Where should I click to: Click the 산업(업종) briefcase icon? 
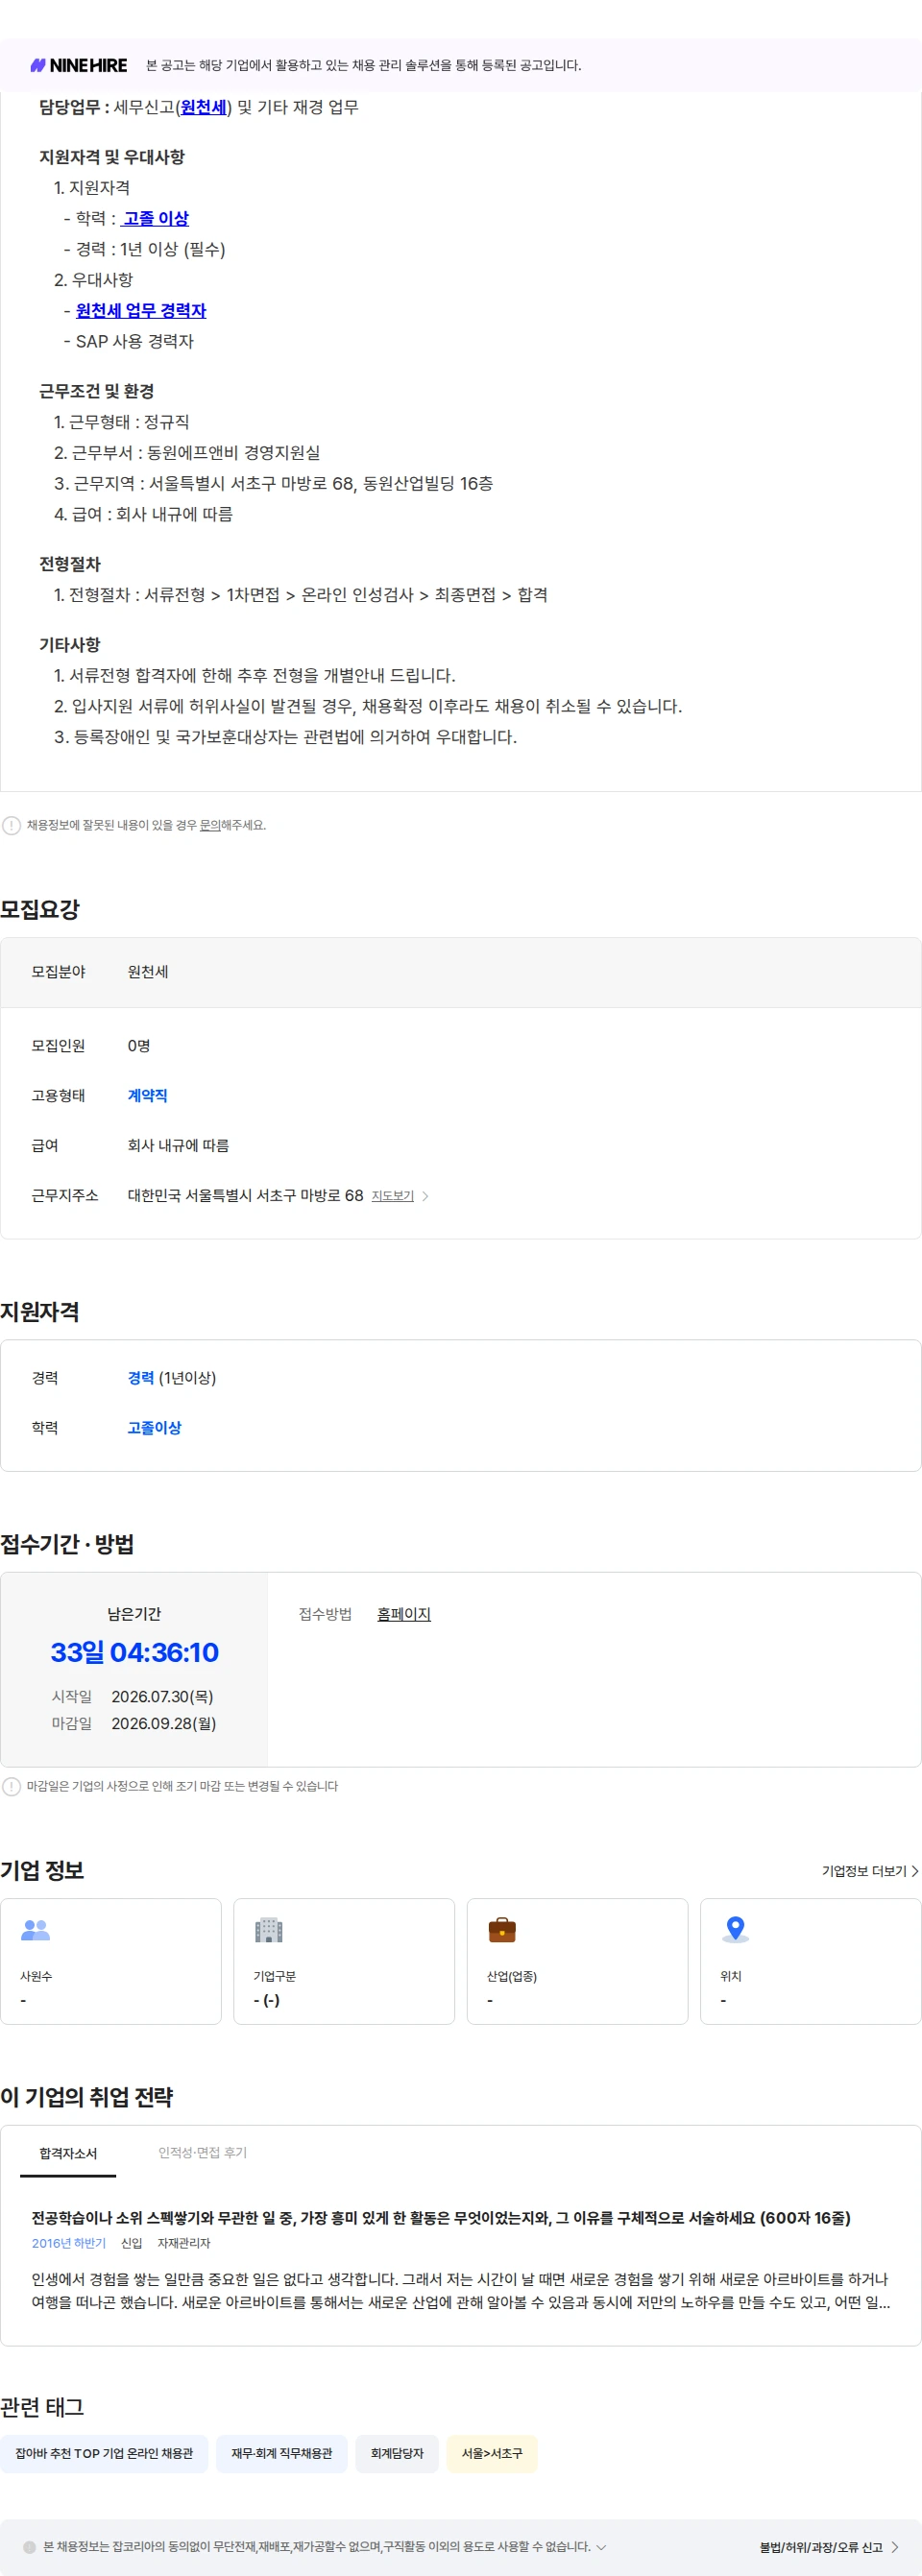tap(502, 1929)
